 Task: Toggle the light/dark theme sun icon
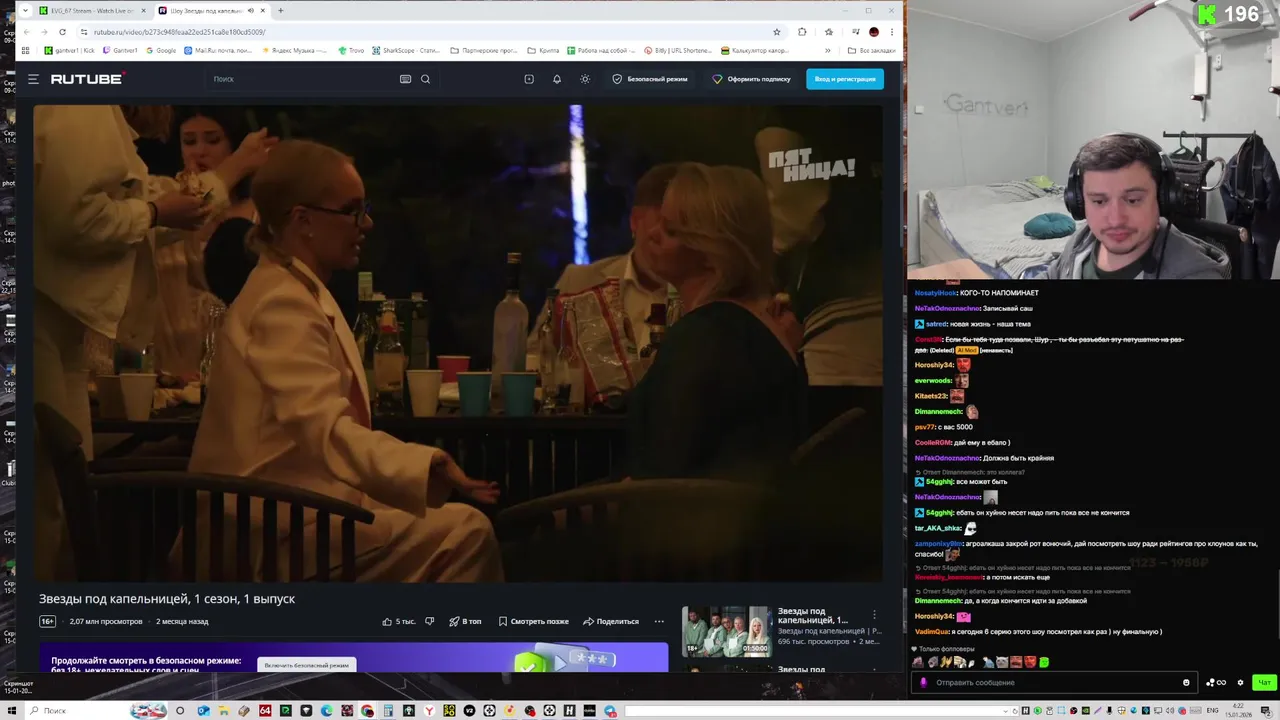[585, 79]
